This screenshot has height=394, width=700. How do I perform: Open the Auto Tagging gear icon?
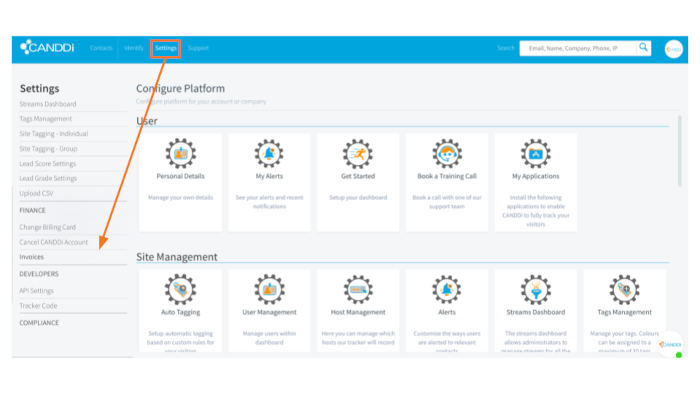[180, 290]
